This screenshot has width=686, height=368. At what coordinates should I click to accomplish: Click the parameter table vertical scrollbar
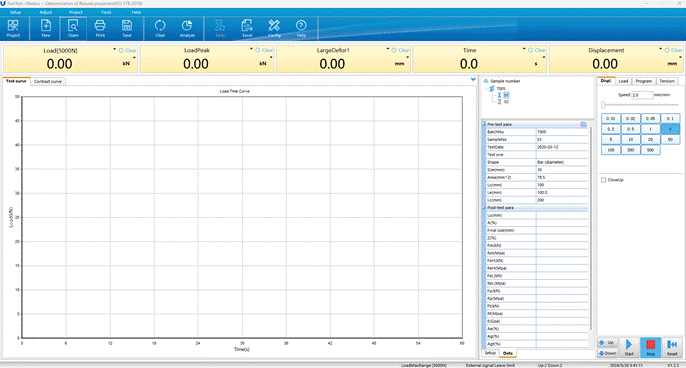click(590, 228)
